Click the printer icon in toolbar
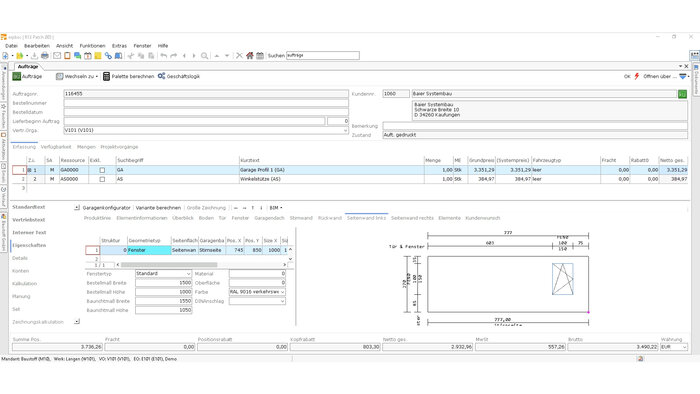Viewport: 700px width, 394px height. pyautogui.click(x=45, y=56)
